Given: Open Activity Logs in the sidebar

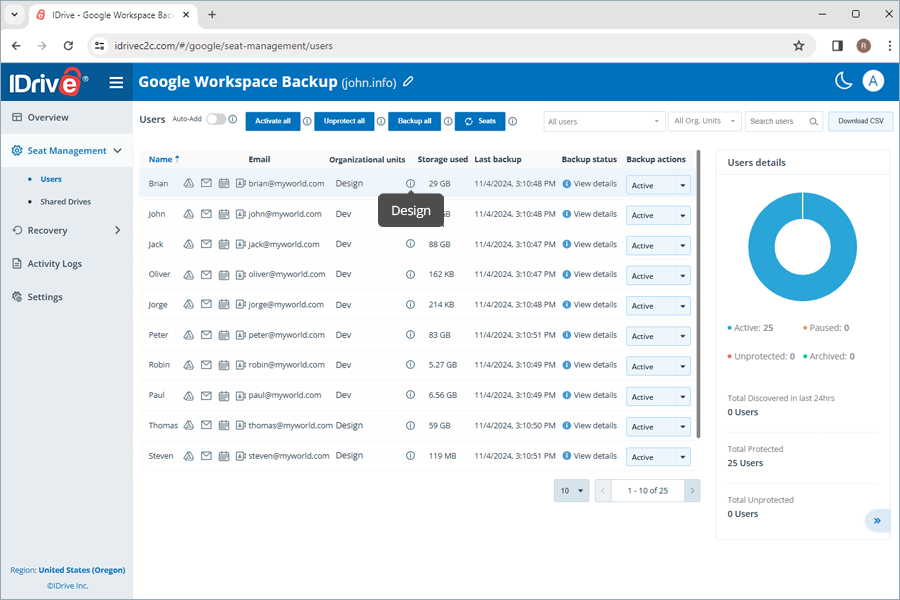Looking at the screenshot, I should 55,264.
